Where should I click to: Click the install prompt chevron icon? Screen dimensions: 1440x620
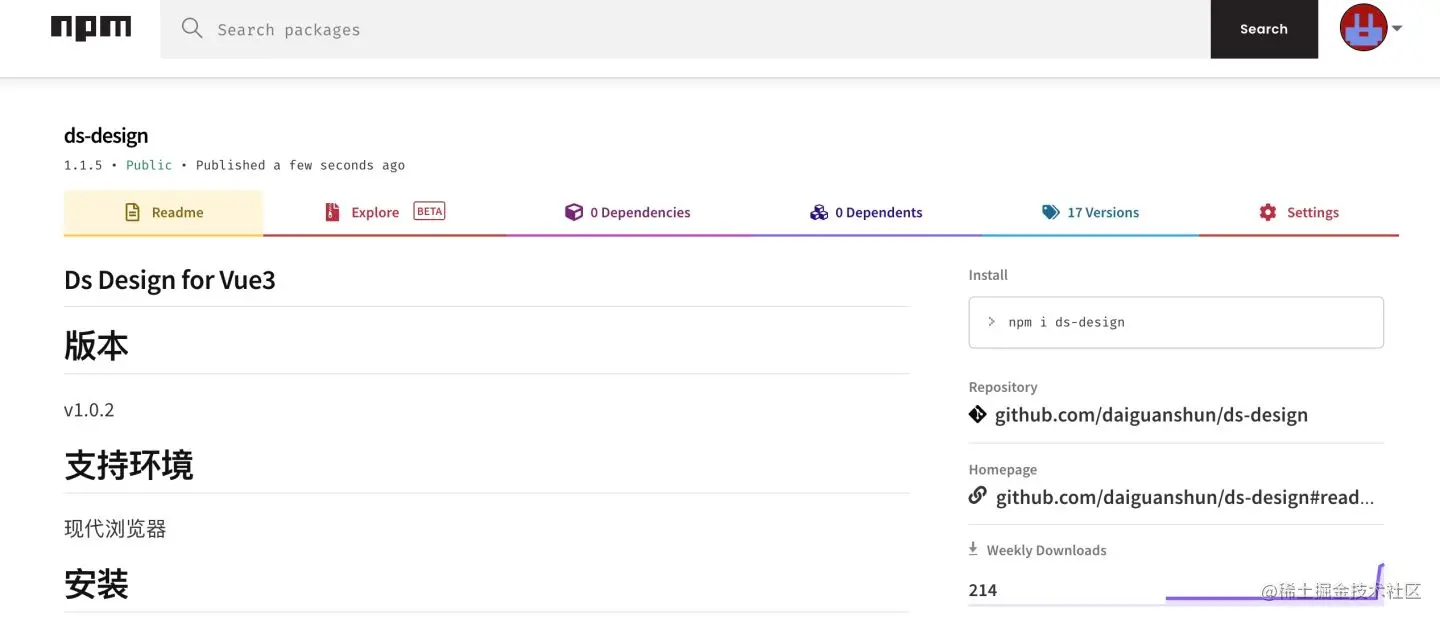(x=991, y=322)
